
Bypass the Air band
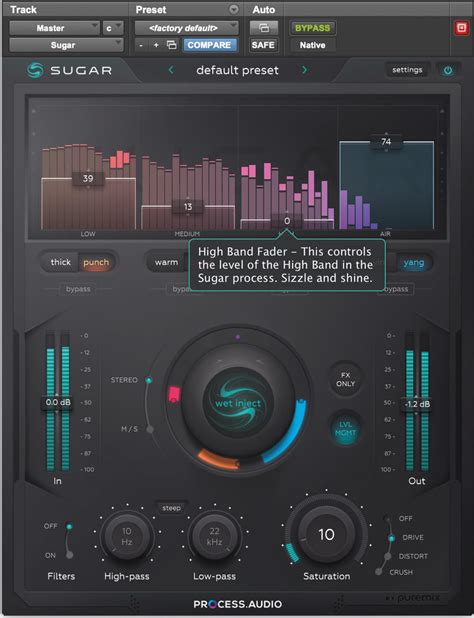[x=396, y=289]
